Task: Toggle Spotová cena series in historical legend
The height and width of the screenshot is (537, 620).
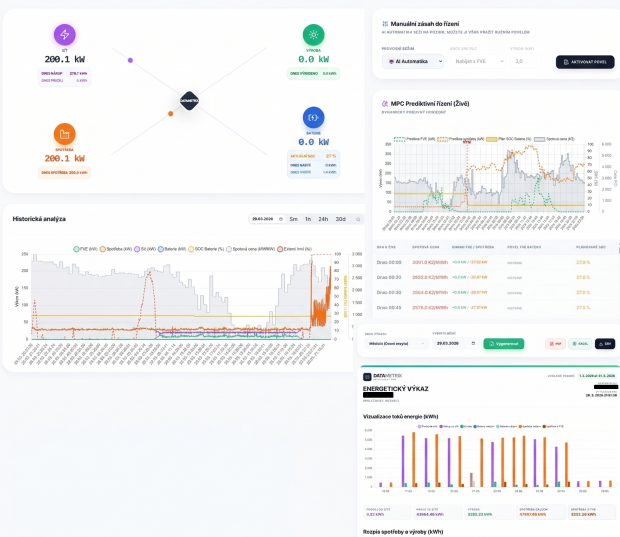Action: tap(251, 249)
